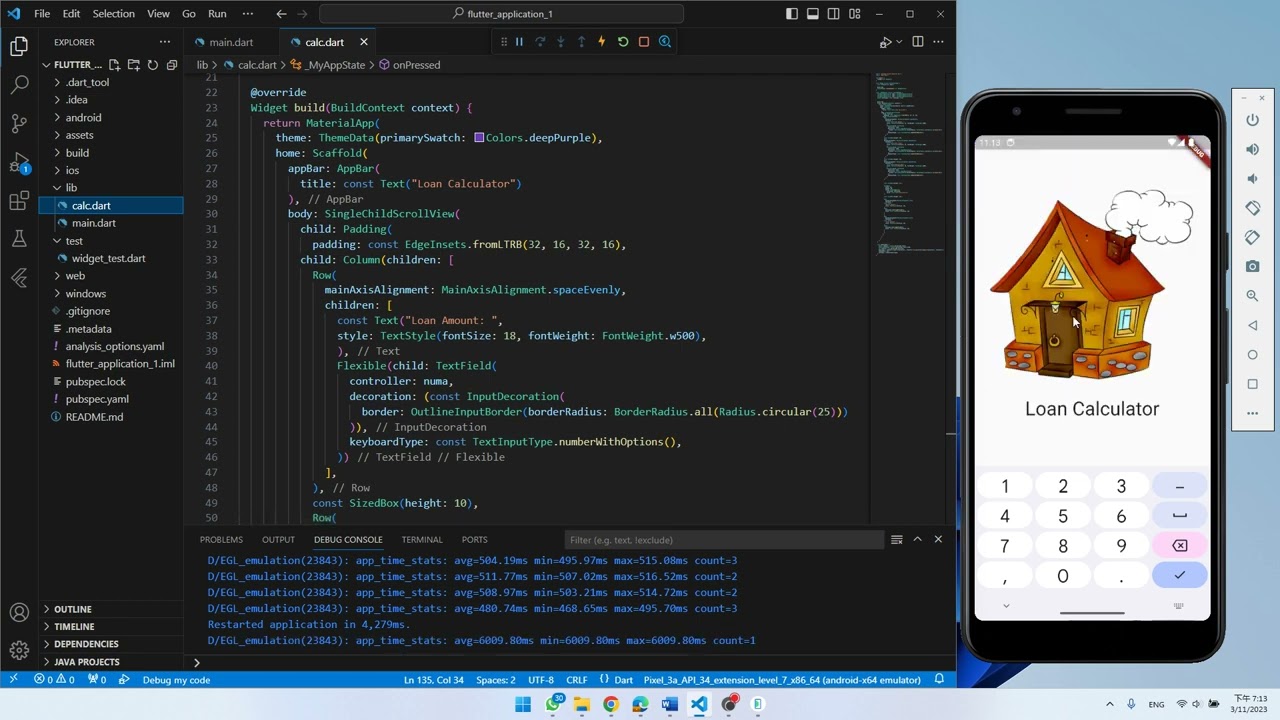The height and width of the screenshot is (720, 1280).
Task: Click the emulator home circle button
Action: click(1252, 354)
